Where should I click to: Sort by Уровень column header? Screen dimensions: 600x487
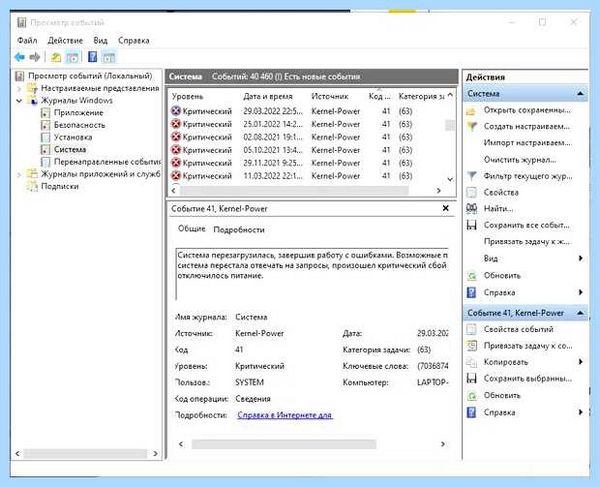(187, 96)
